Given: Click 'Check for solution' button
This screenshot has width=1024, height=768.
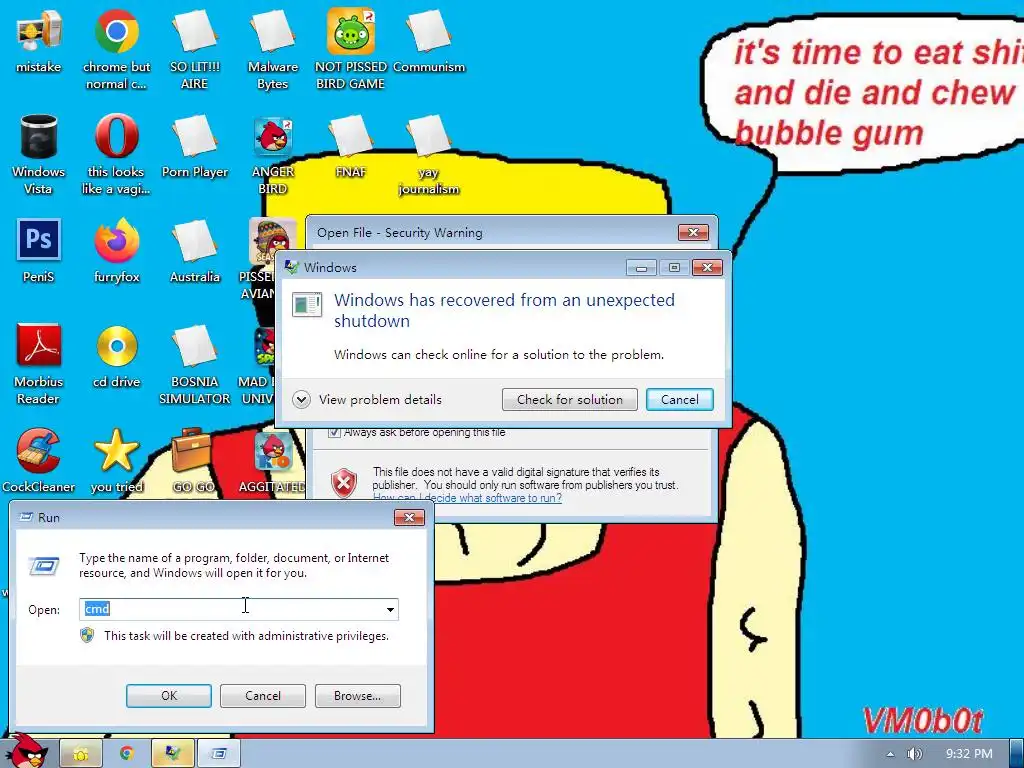Looking at the screenshot, I should pos(569,399).
